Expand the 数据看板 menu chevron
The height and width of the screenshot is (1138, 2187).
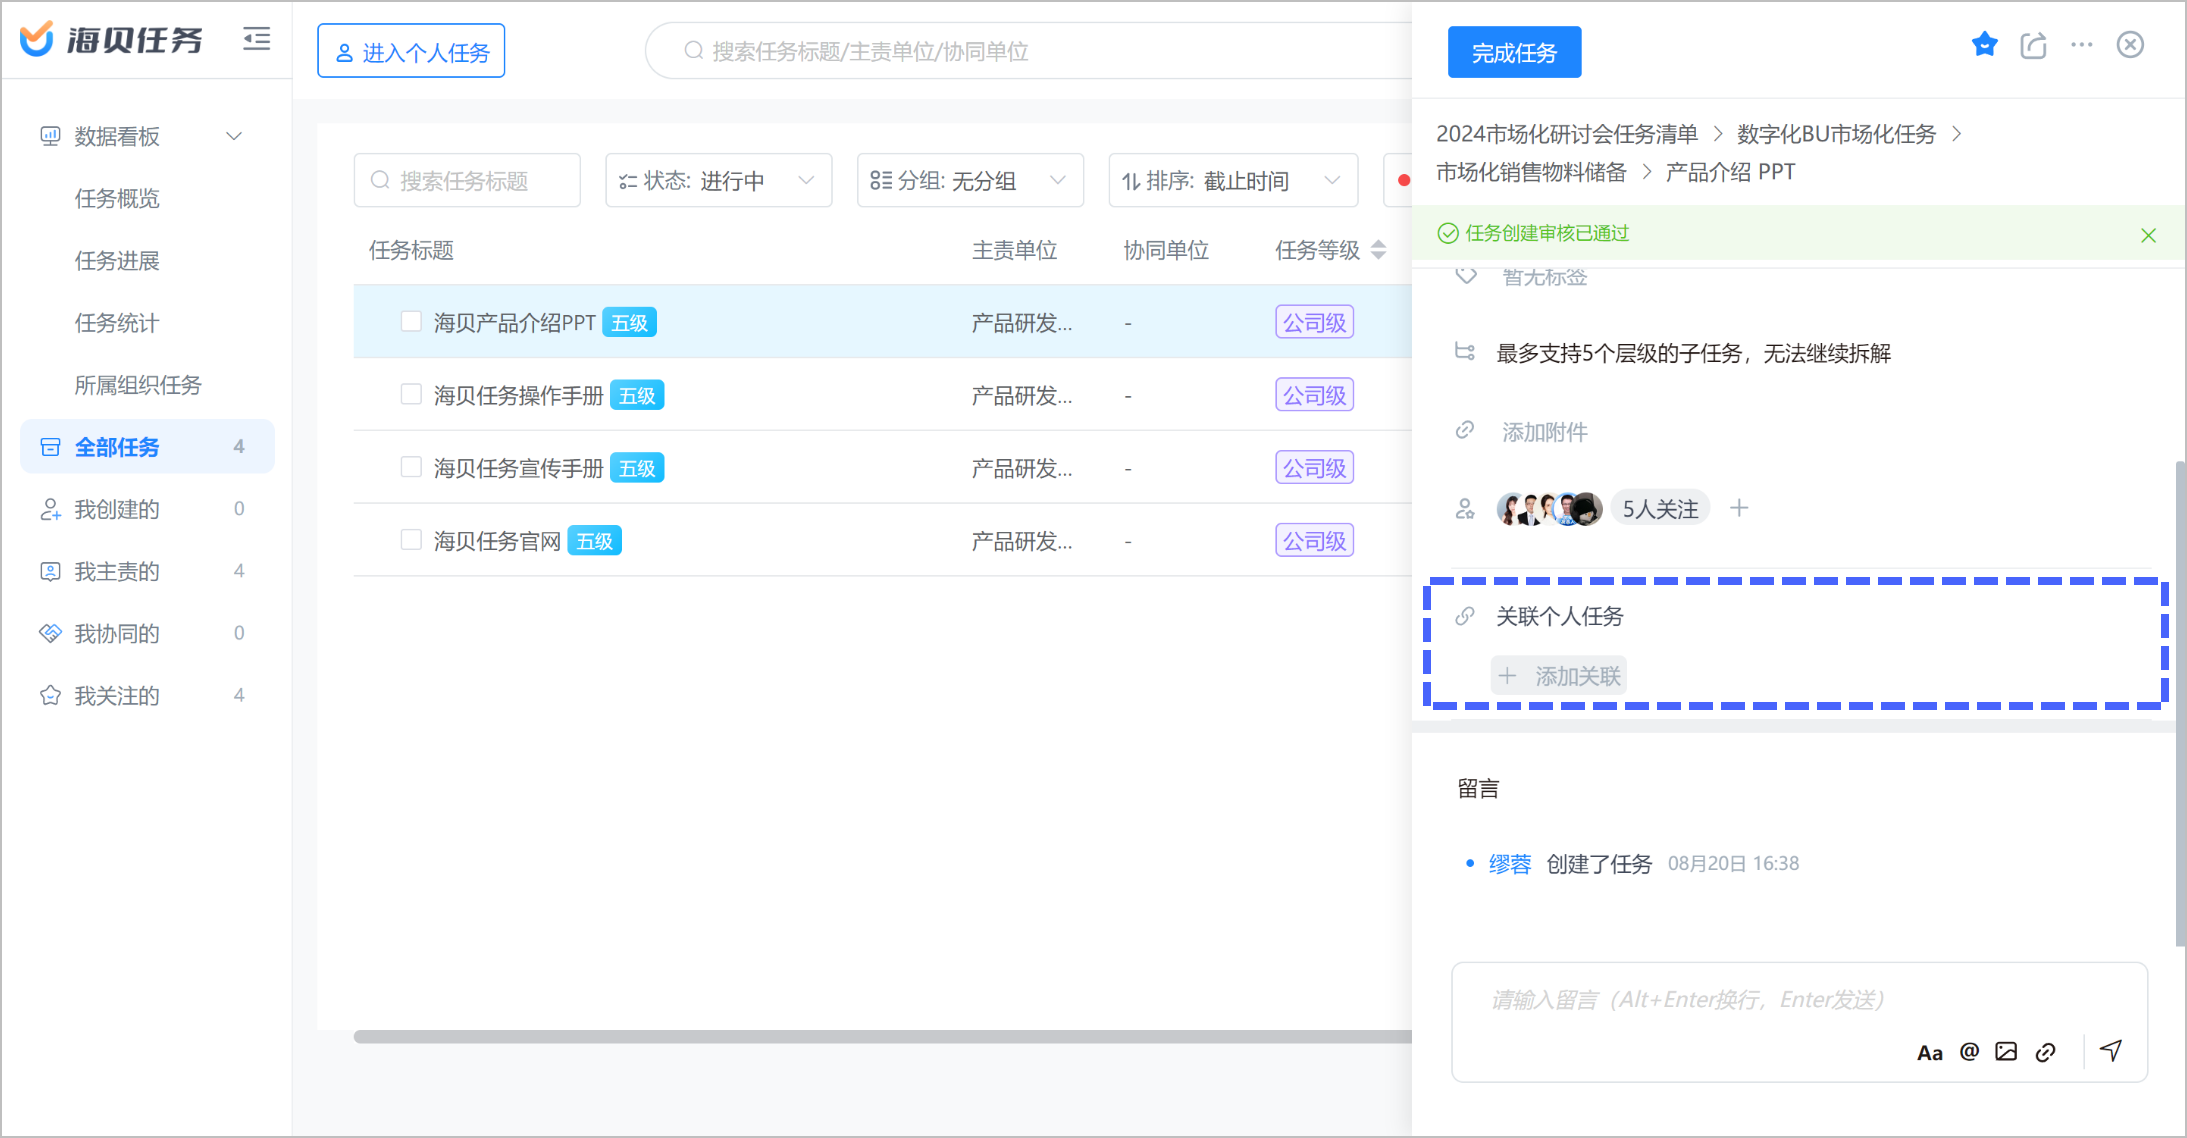[x=234, y=136]
